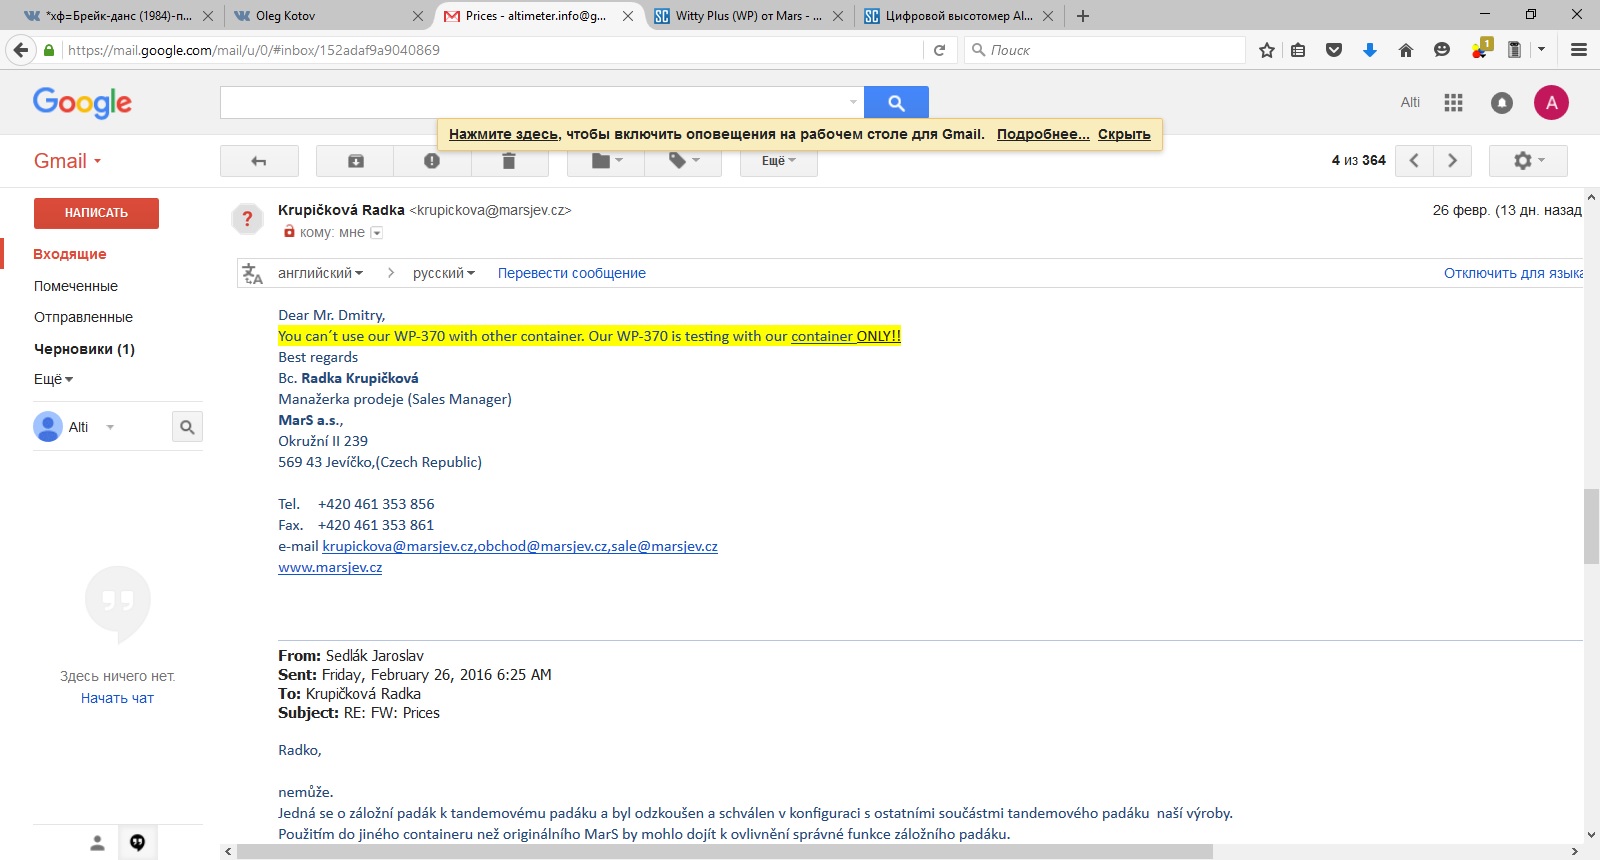This screenshot has height=860, width=1600.
Task: Open the Входящие inbox folder
Action: (70, 254)
